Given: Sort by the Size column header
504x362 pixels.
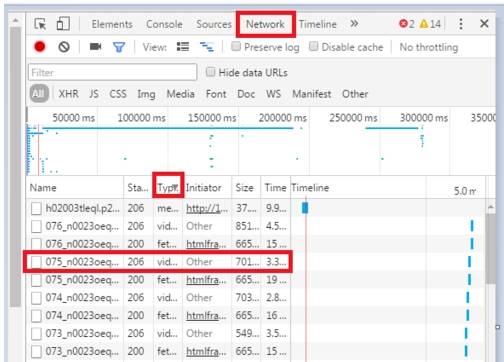Looking at the screenshot, I should point(246,188).
